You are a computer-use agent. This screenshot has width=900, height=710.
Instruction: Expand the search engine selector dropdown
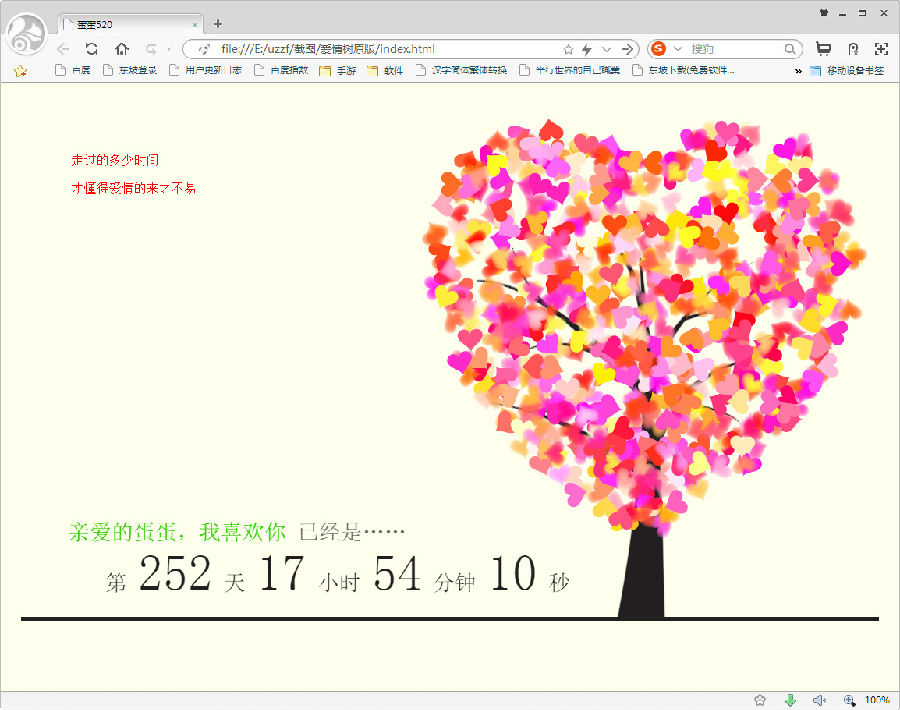[x=678, y=49]
